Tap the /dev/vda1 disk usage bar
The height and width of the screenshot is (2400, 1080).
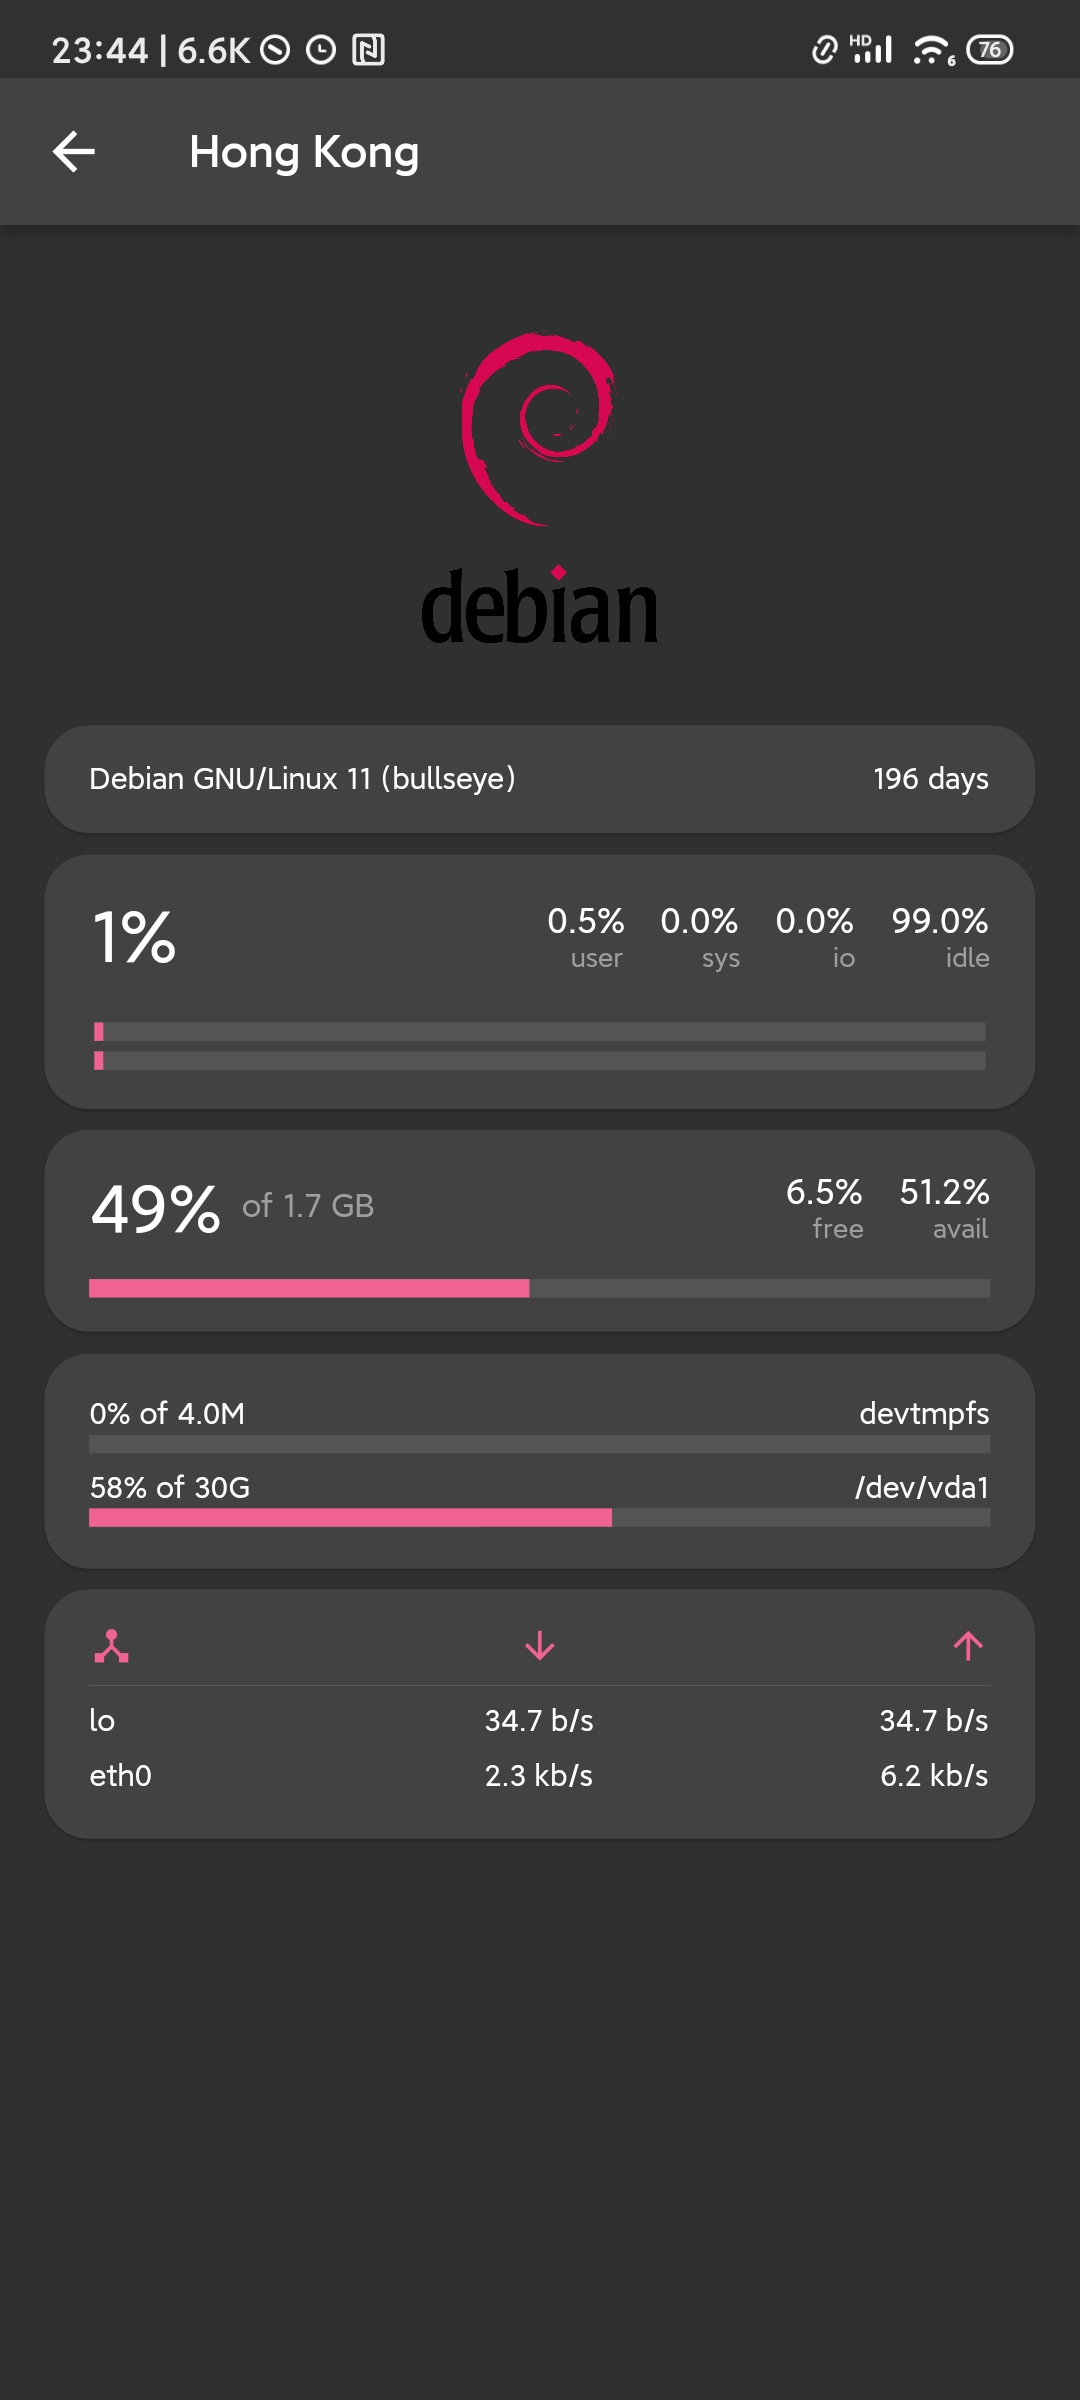click(x=539, y=1518)
